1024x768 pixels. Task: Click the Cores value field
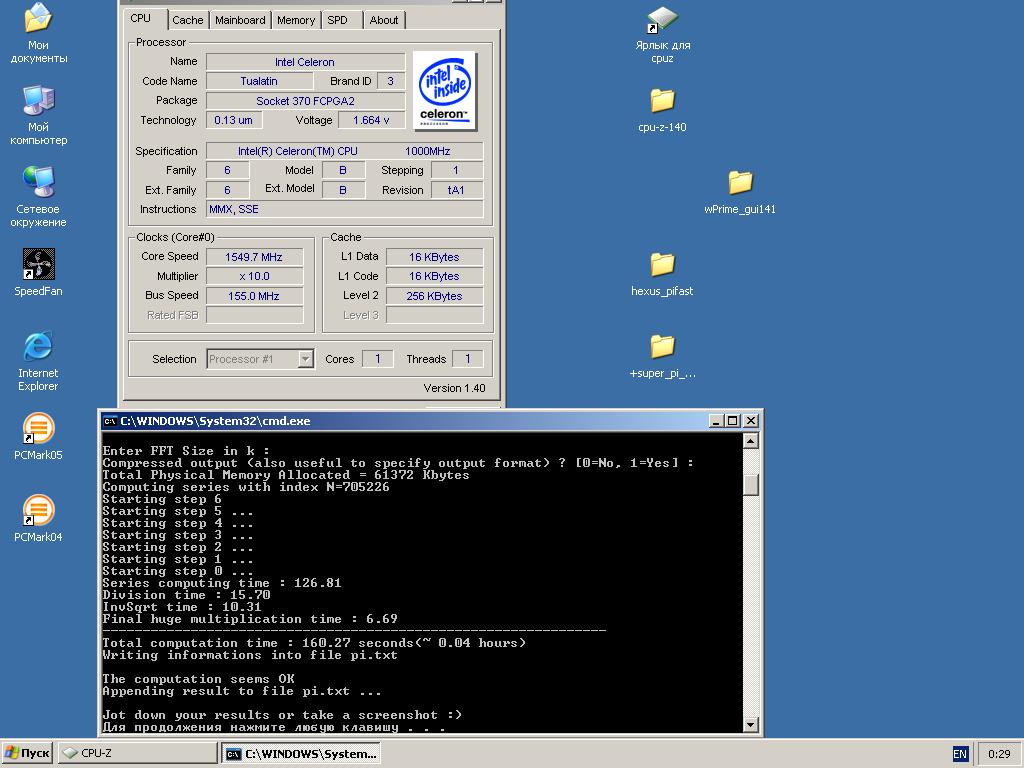pos(377,359)
